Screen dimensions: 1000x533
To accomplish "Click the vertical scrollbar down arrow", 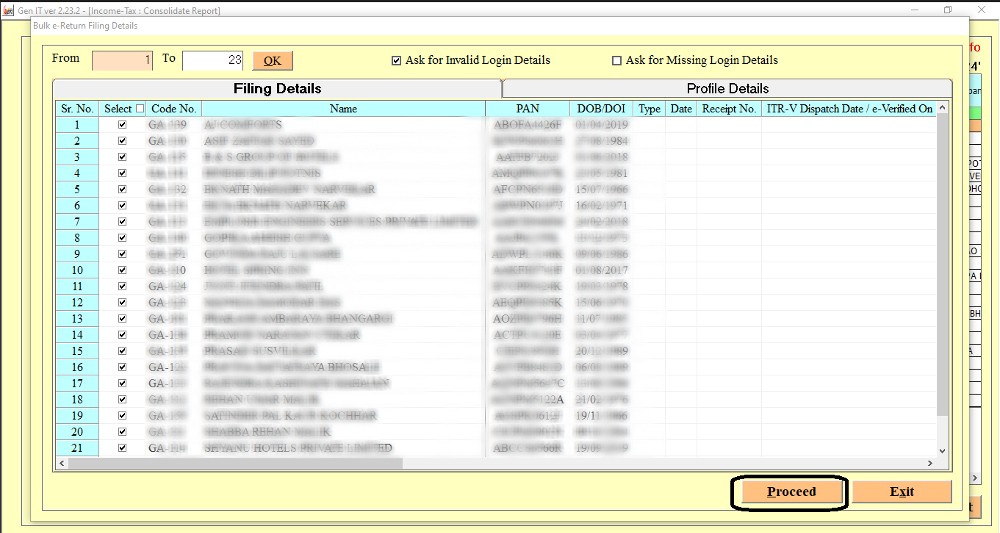I will [944, 450].
